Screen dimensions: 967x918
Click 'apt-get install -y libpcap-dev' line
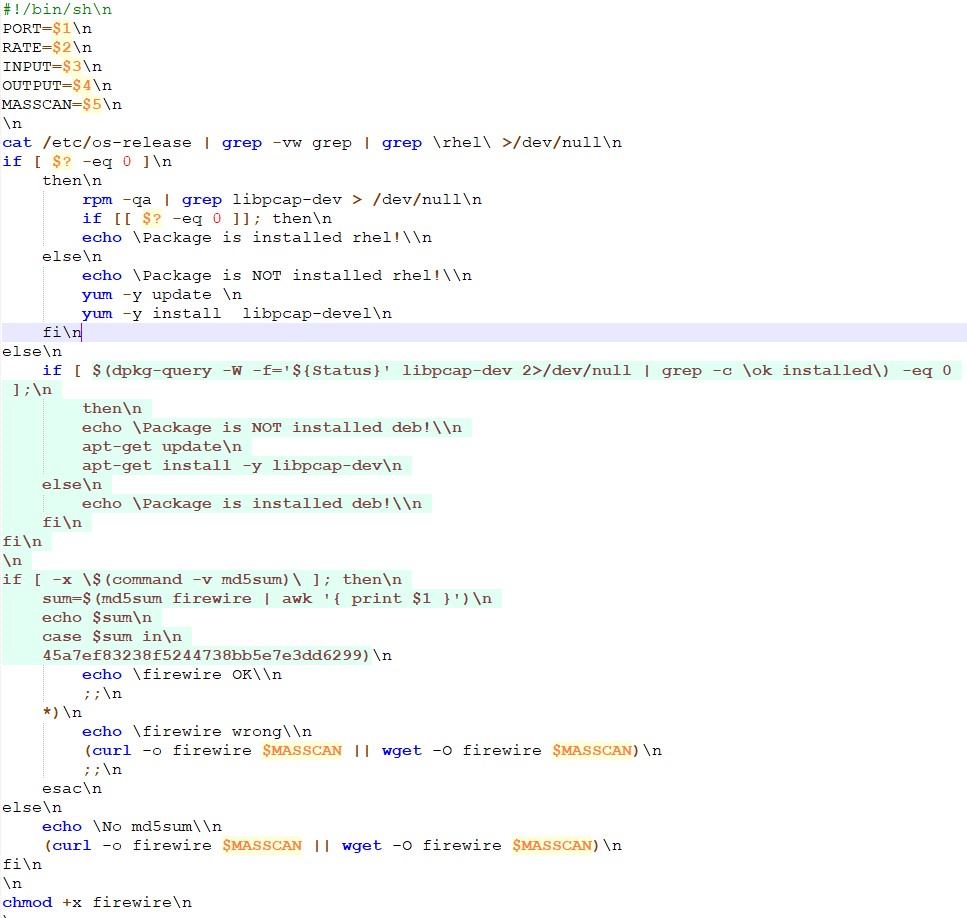click(242, 466)
